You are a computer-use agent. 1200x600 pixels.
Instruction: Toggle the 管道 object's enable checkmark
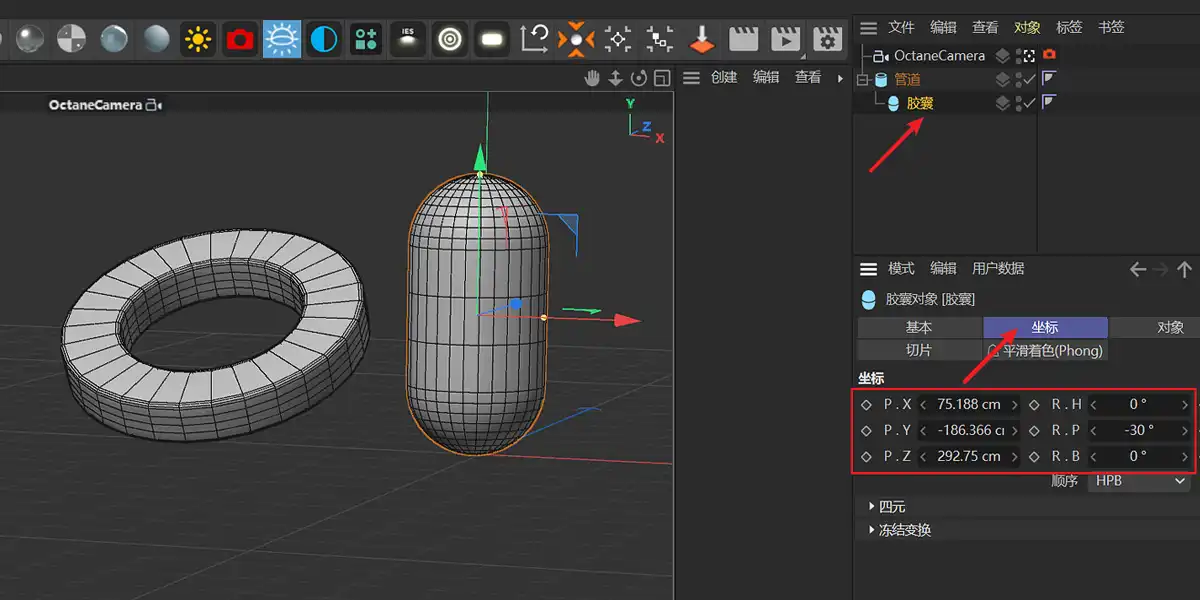1027,79
